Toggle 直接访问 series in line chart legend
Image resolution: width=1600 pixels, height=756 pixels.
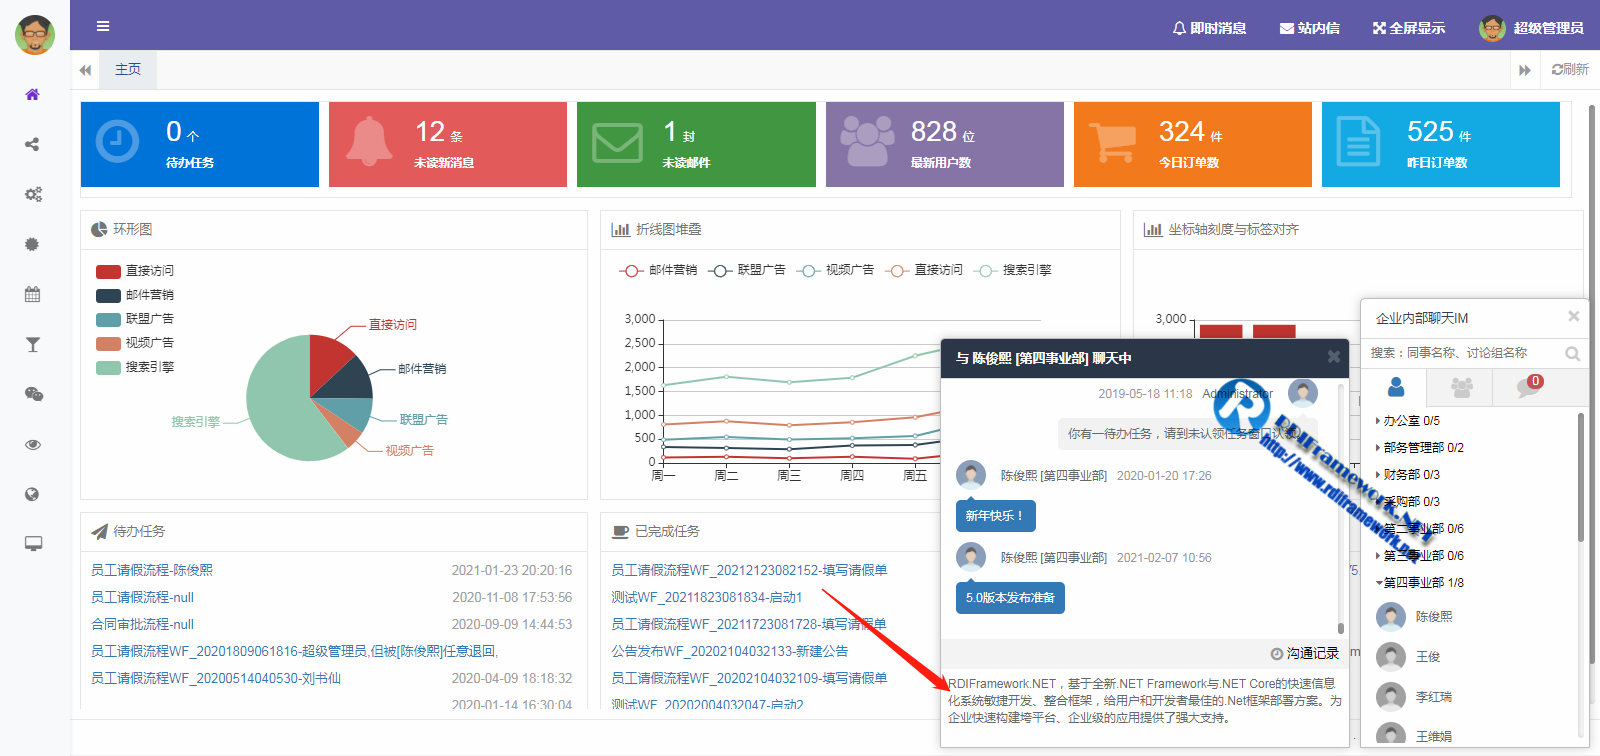click(924, 270)
